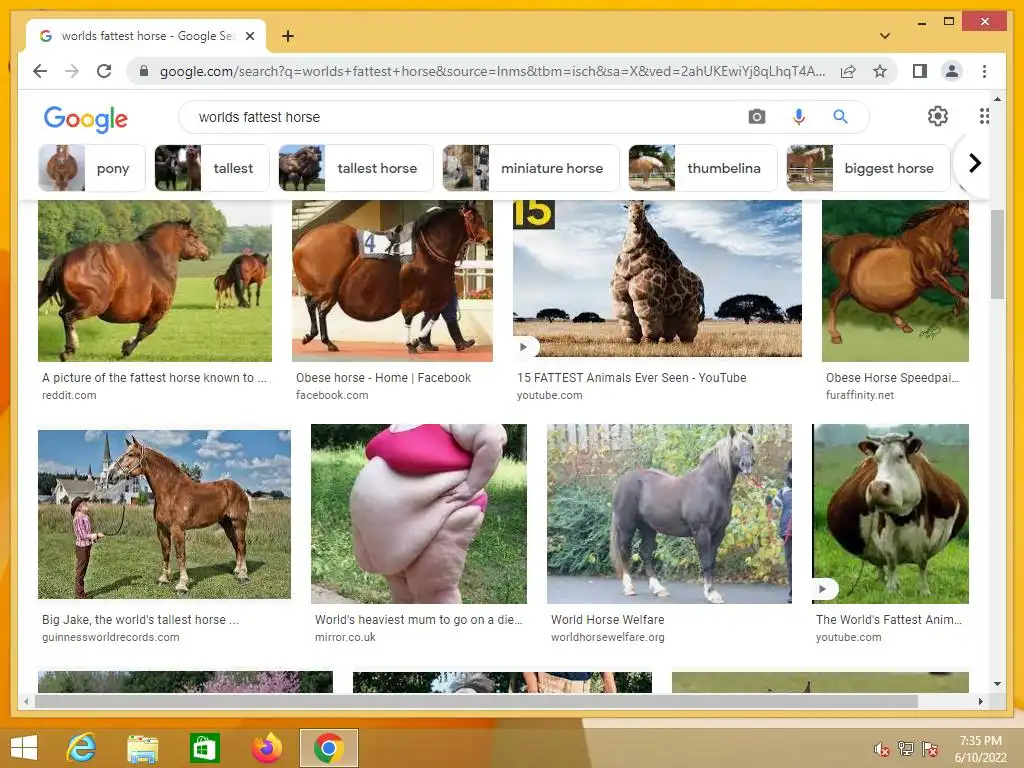1024x768 pixels.
Task: Show more suggestion chips with right chevron
Action: (x=974, y=163)
